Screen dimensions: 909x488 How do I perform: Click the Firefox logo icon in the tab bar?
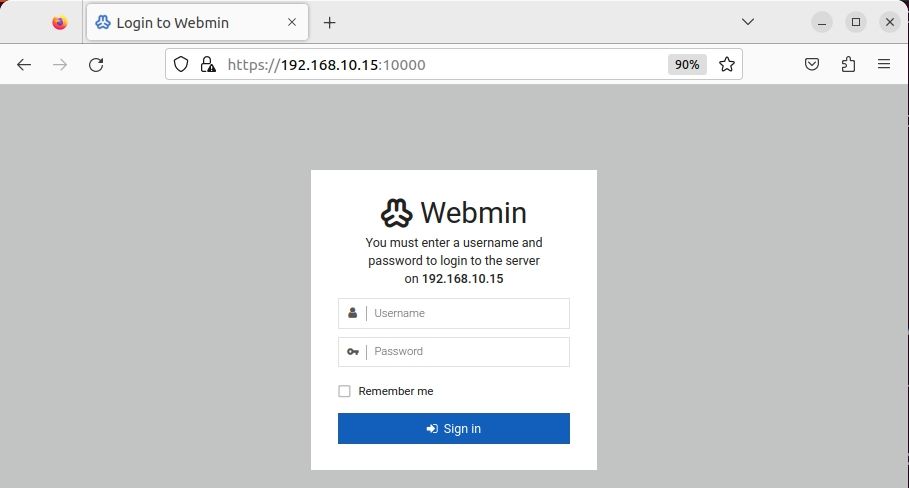point(60,23)
